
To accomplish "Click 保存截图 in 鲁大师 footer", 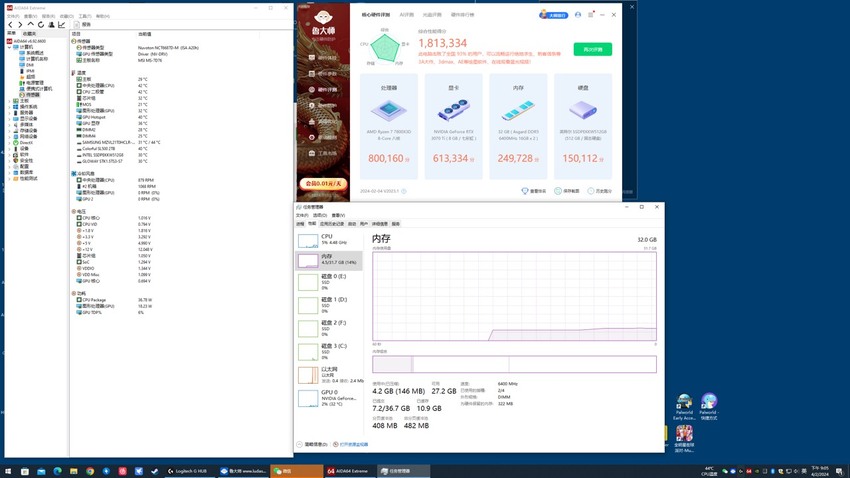I will point(567,191).
